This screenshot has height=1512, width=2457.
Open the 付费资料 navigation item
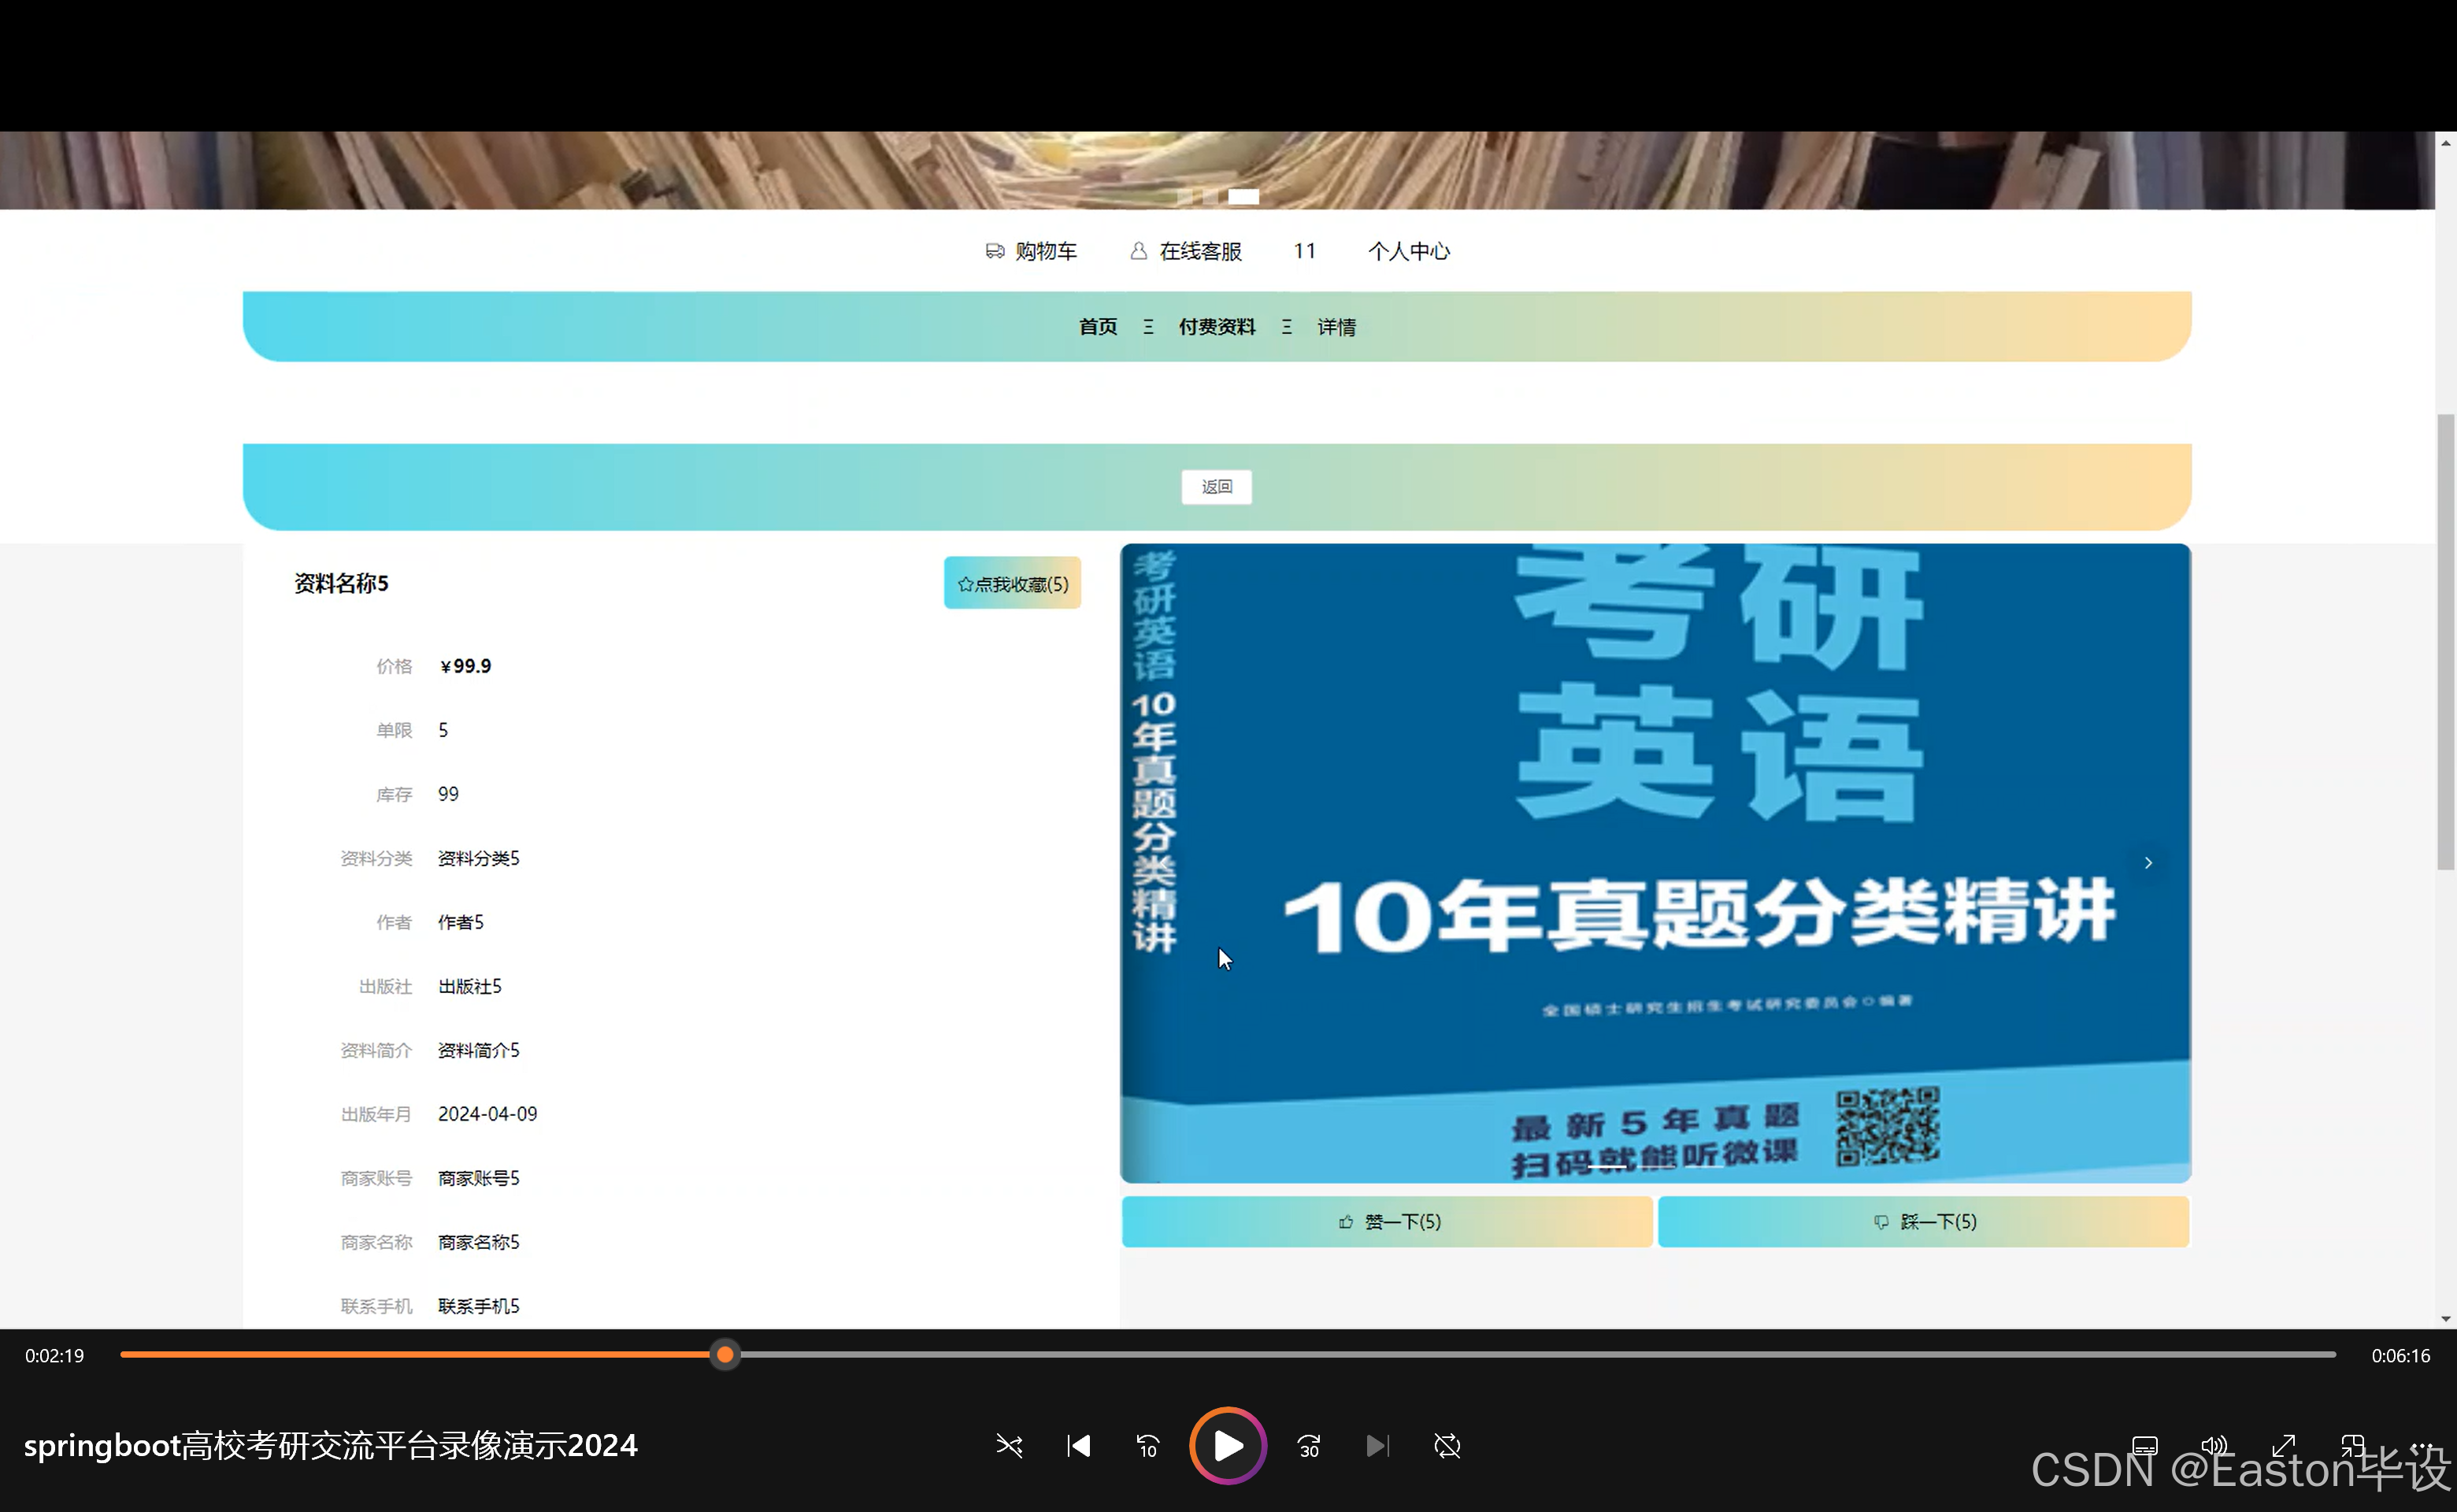click(1216, 326)
